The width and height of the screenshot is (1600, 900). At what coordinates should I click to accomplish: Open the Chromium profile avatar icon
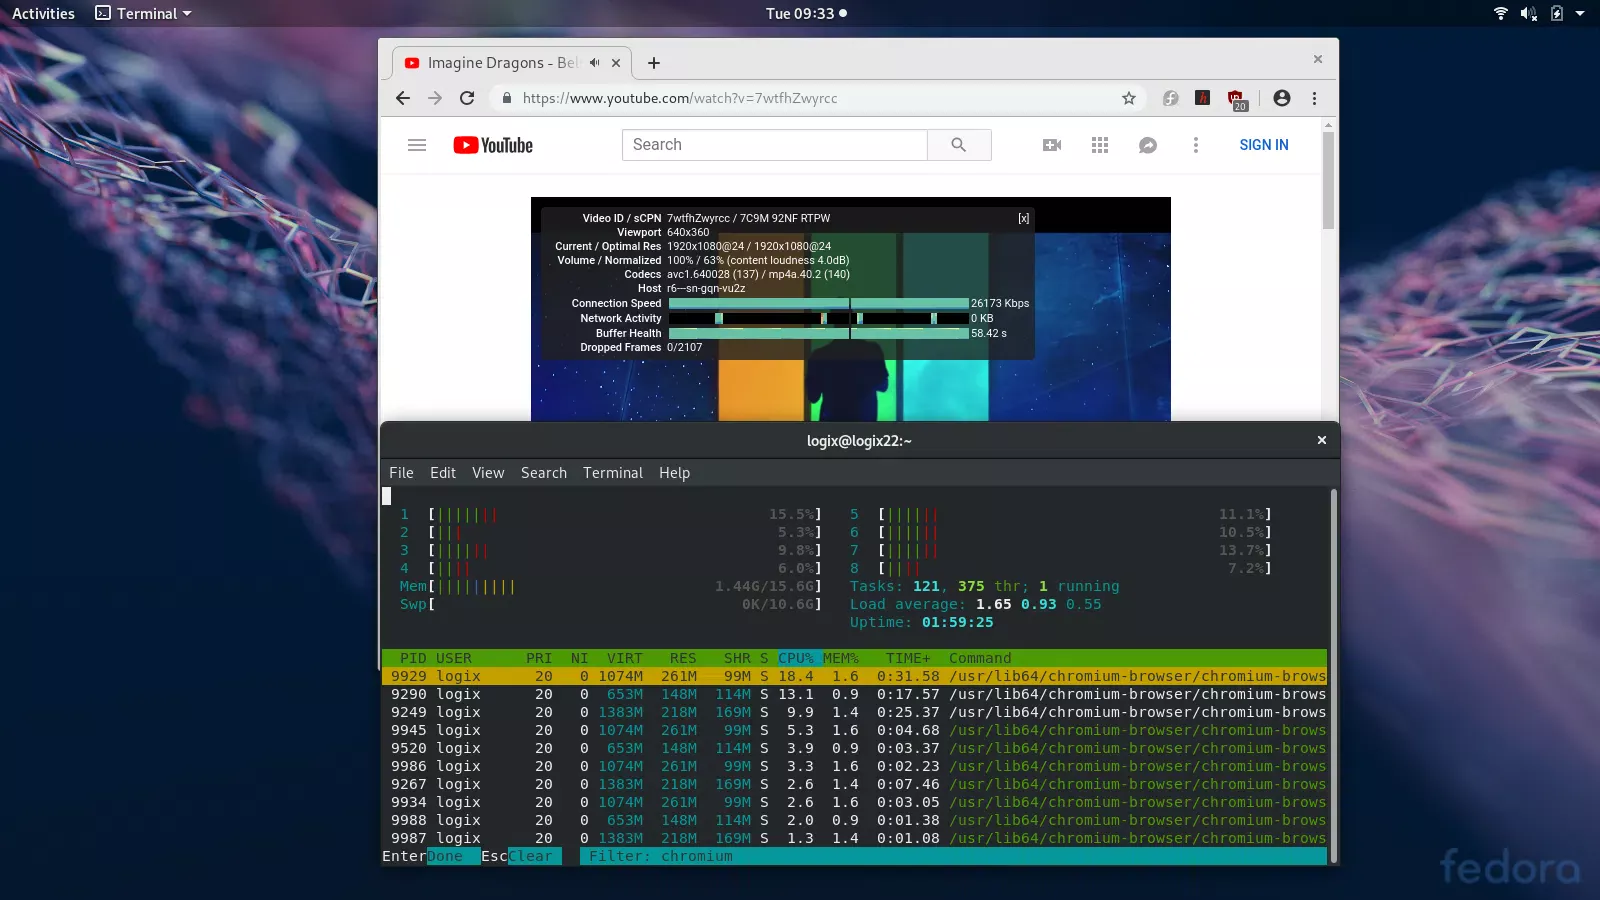pyautogui.click(x=1282, y=98)
